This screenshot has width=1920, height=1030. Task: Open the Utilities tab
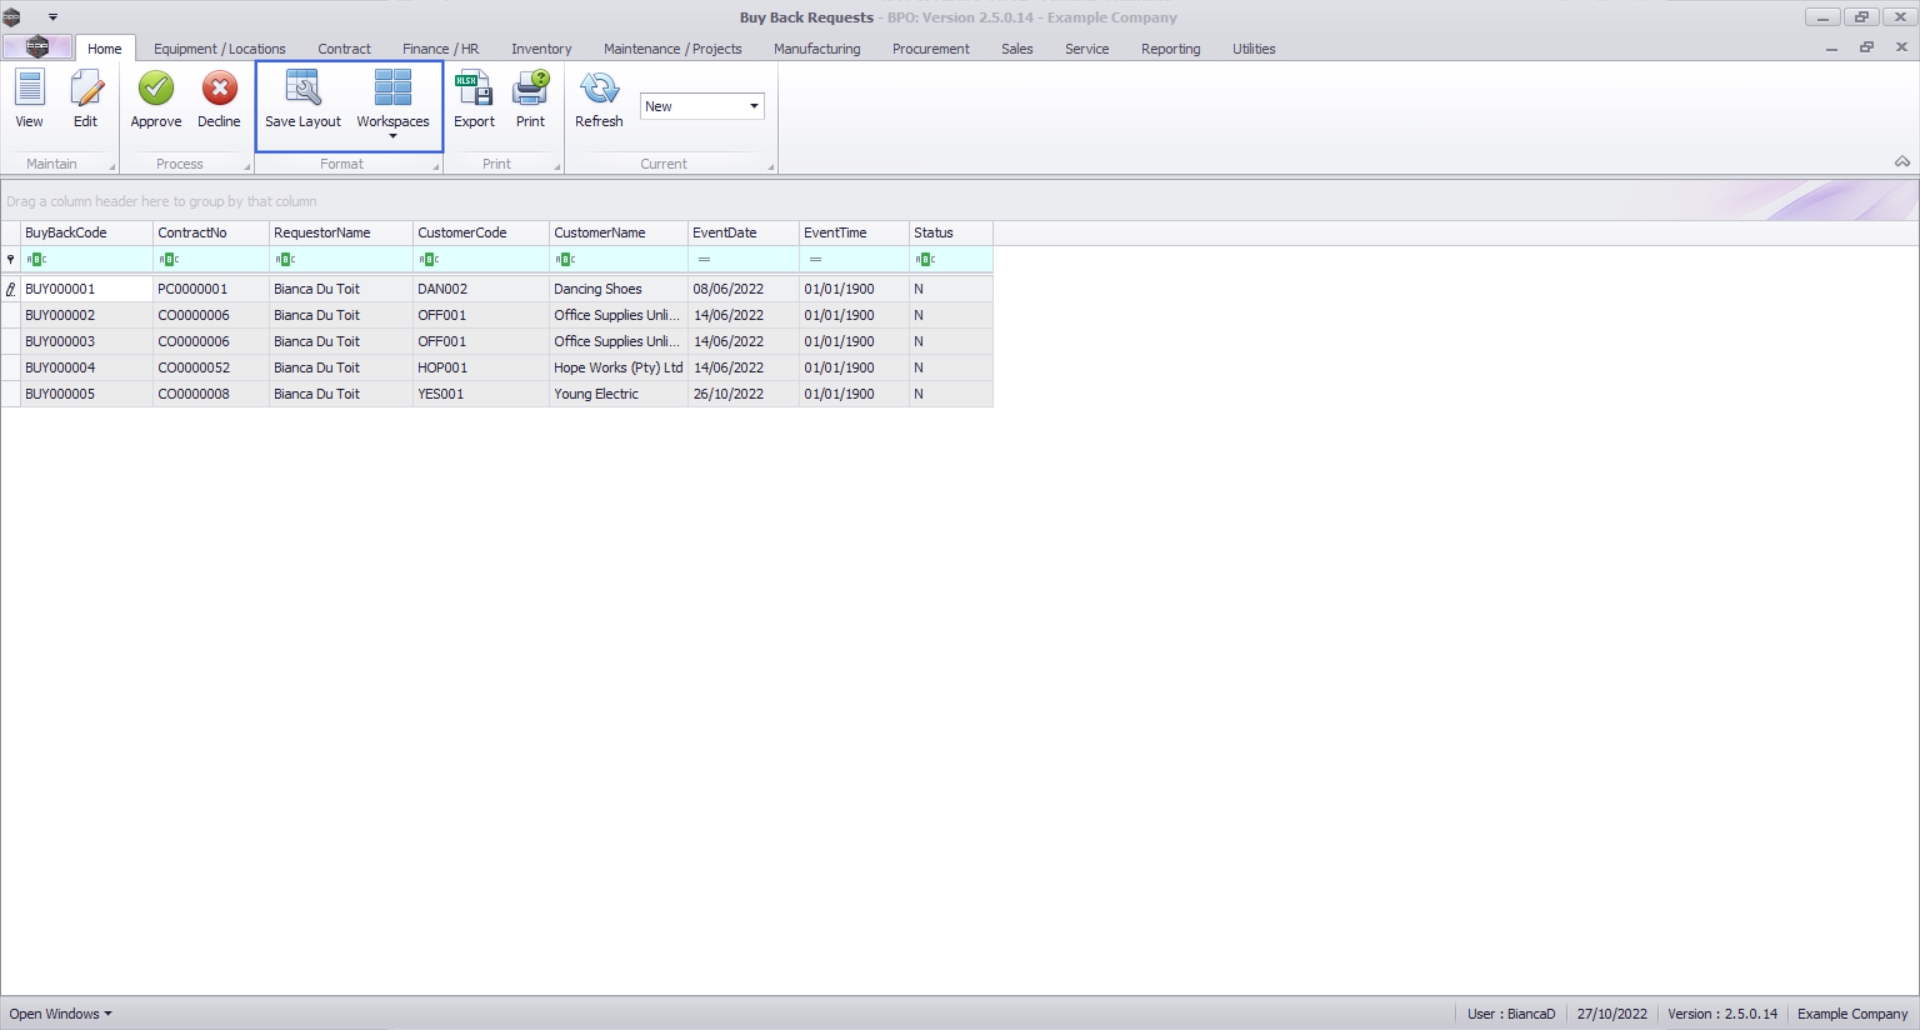click(x=1253, y=48)
